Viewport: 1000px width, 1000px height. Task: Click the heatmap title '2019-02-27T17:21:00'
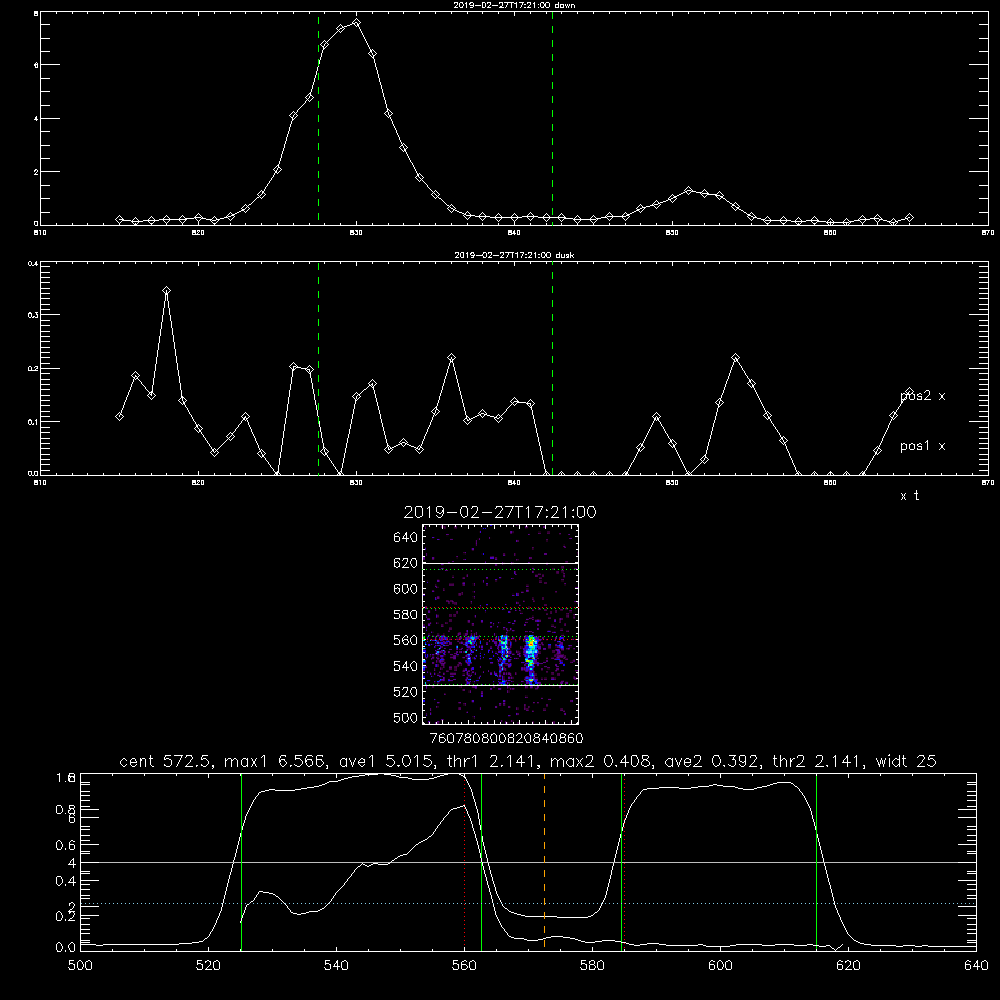[x=500, y=512]
